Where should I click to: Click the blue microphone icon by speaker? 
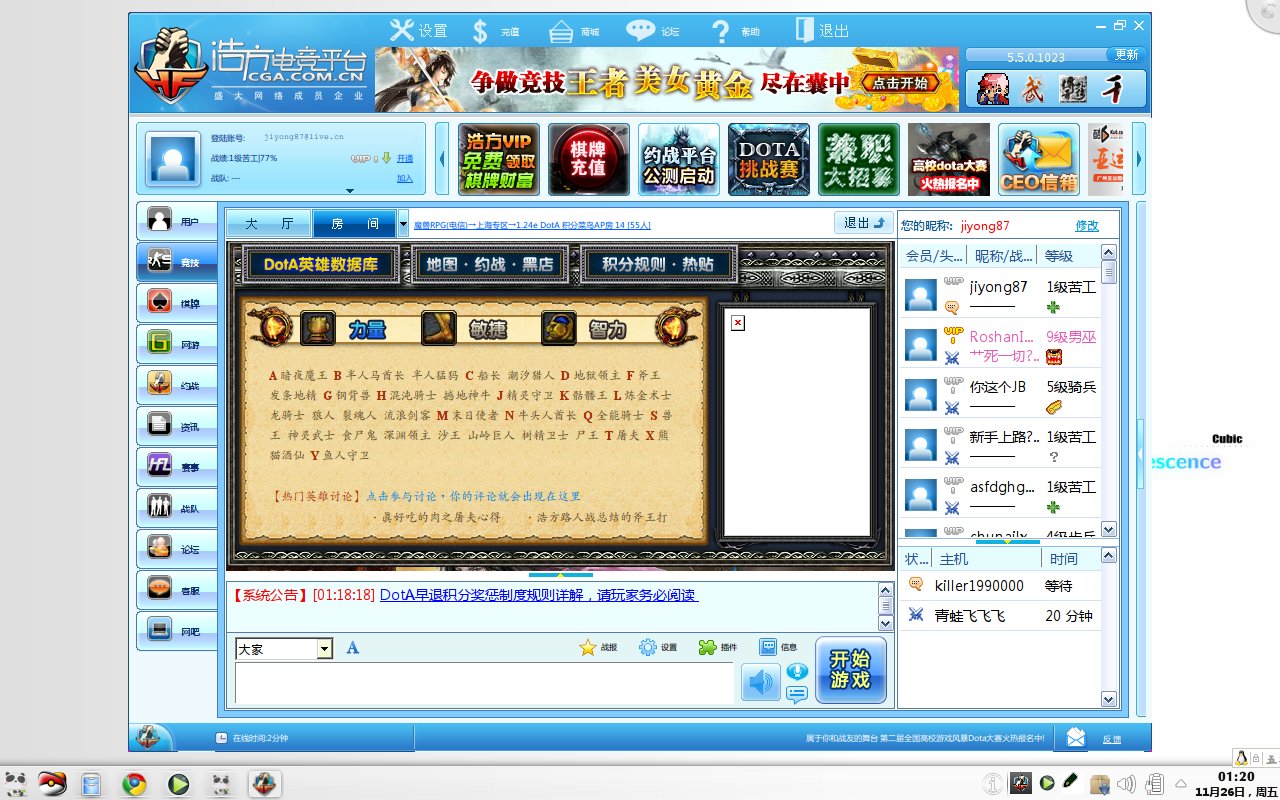[x=797, y=672]
